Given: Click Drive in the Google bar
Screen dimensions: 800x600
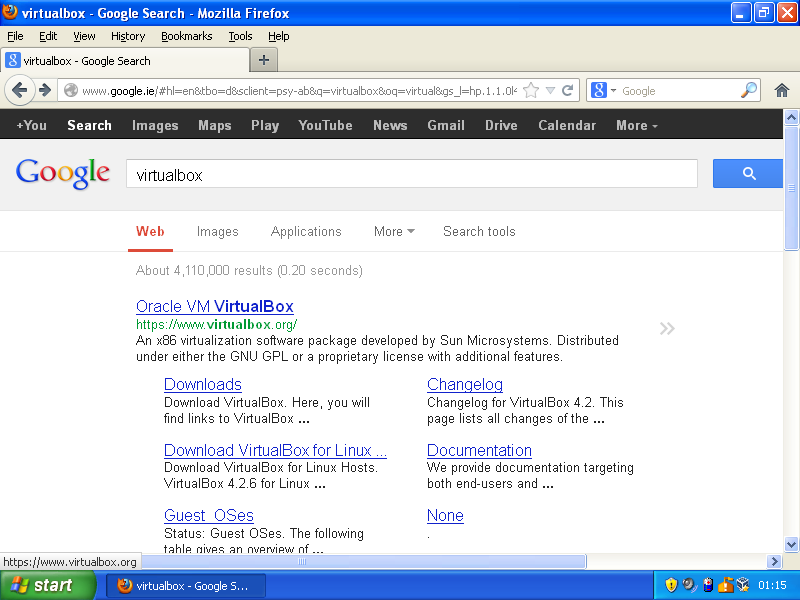Looking at the screenshot, I should pos(501,126).
